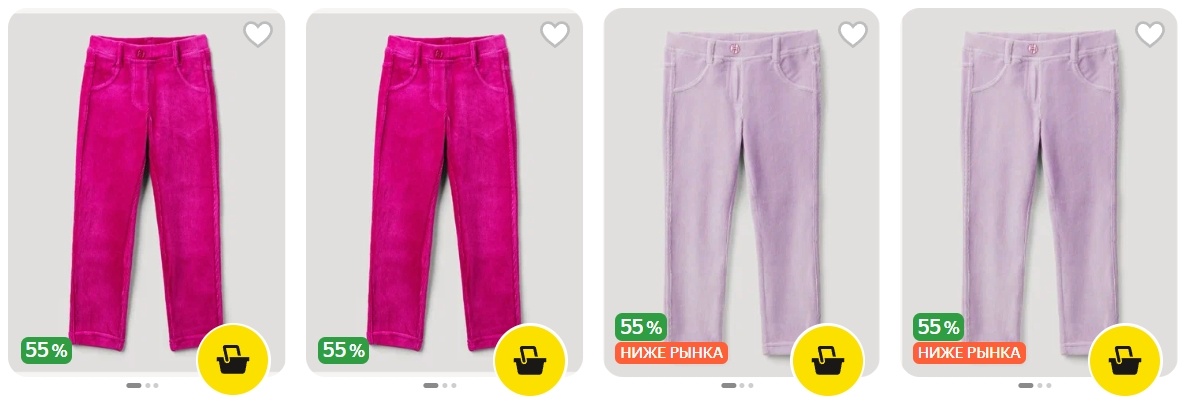Click 55% discount badge on first pink pants
Viewport: 1187px width, 405px height.
[47, 350]
